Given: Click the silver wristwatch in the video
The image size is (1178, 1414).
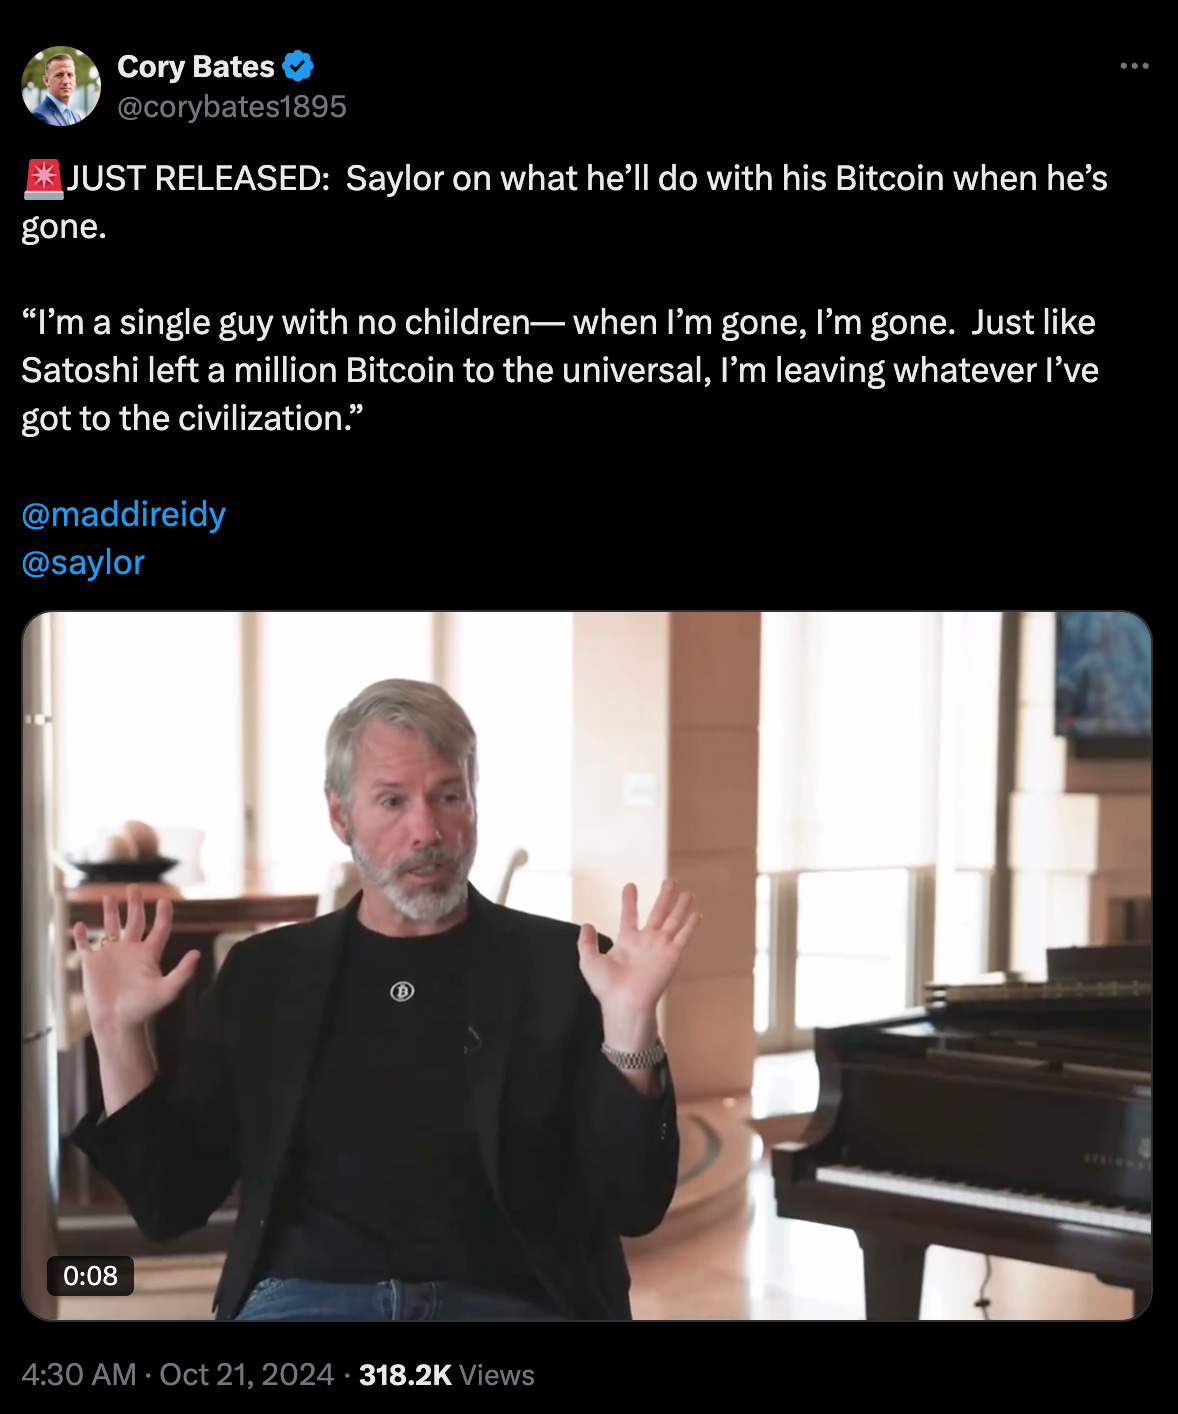Looking at the screenshot, I should [x=634, y=1055].
